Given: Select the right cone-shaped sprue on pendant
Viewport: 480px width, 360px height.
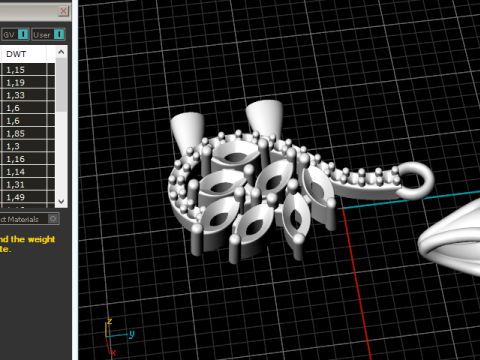Looking at the screenshot, I should pos(264,118).
